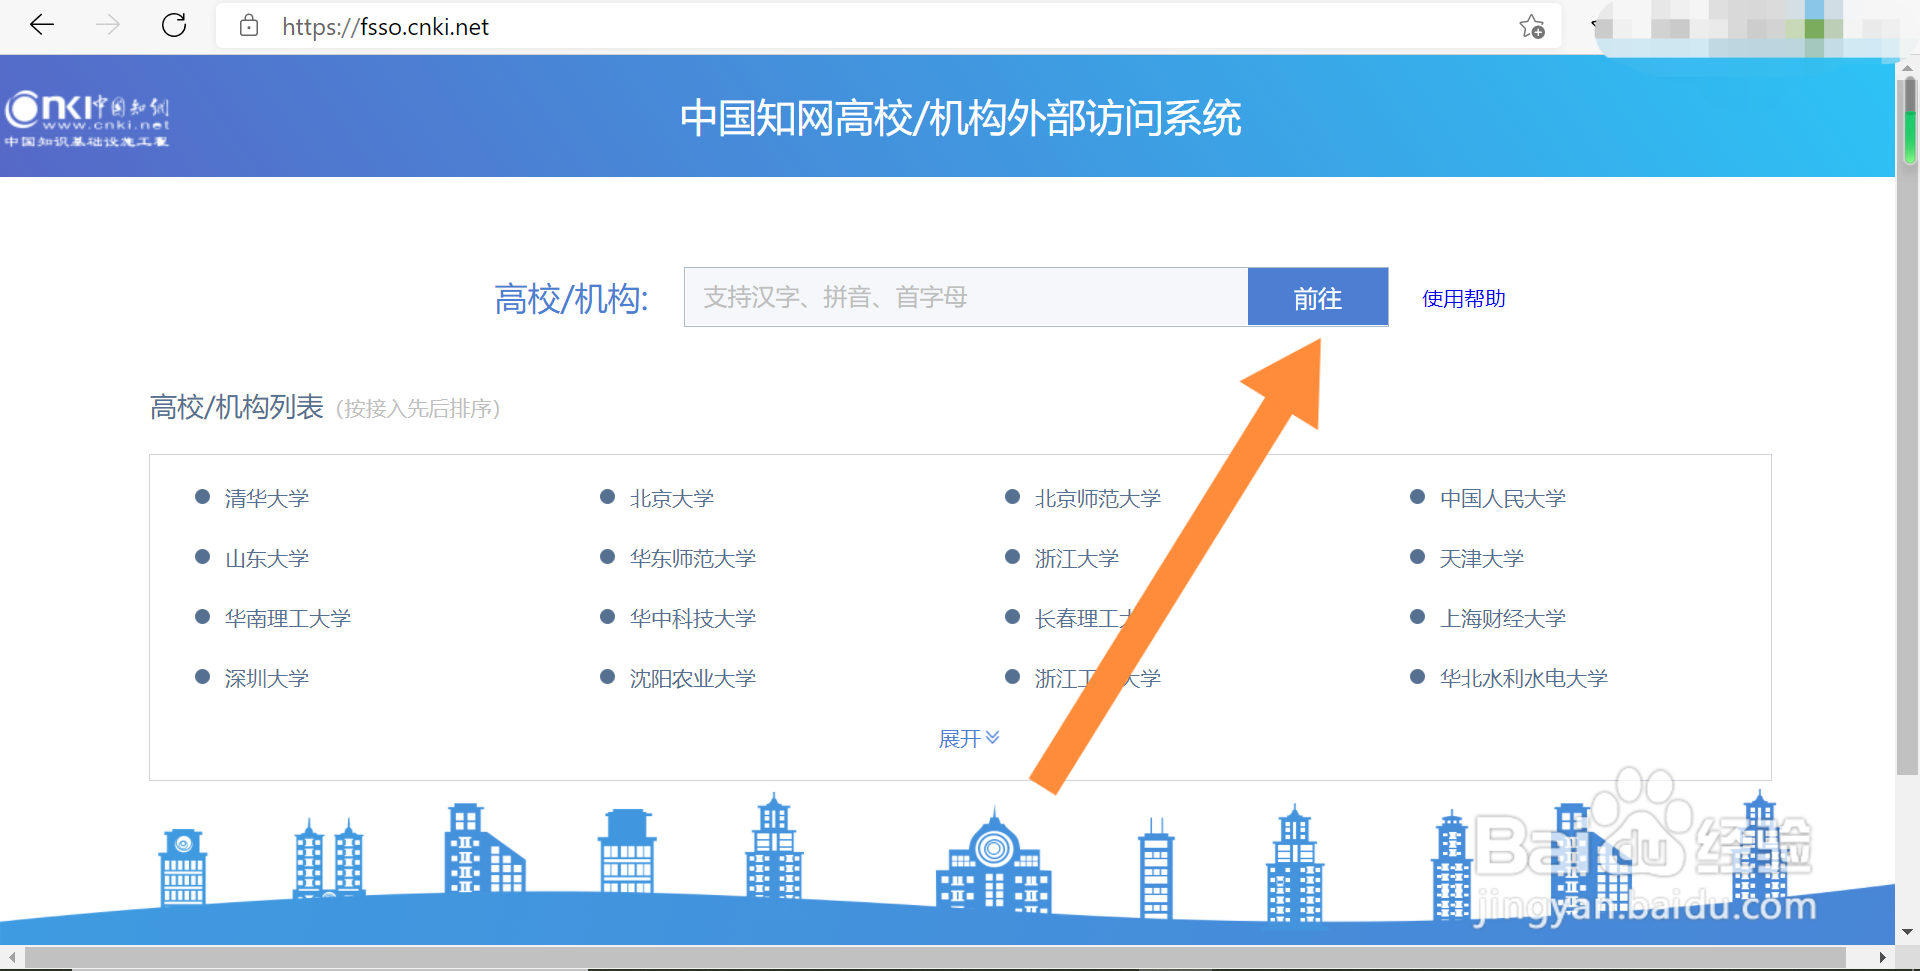Viewport: 1920px width, 971px height.
Task: Select 浙江大学 from the list
Action: click(1076, 558)
